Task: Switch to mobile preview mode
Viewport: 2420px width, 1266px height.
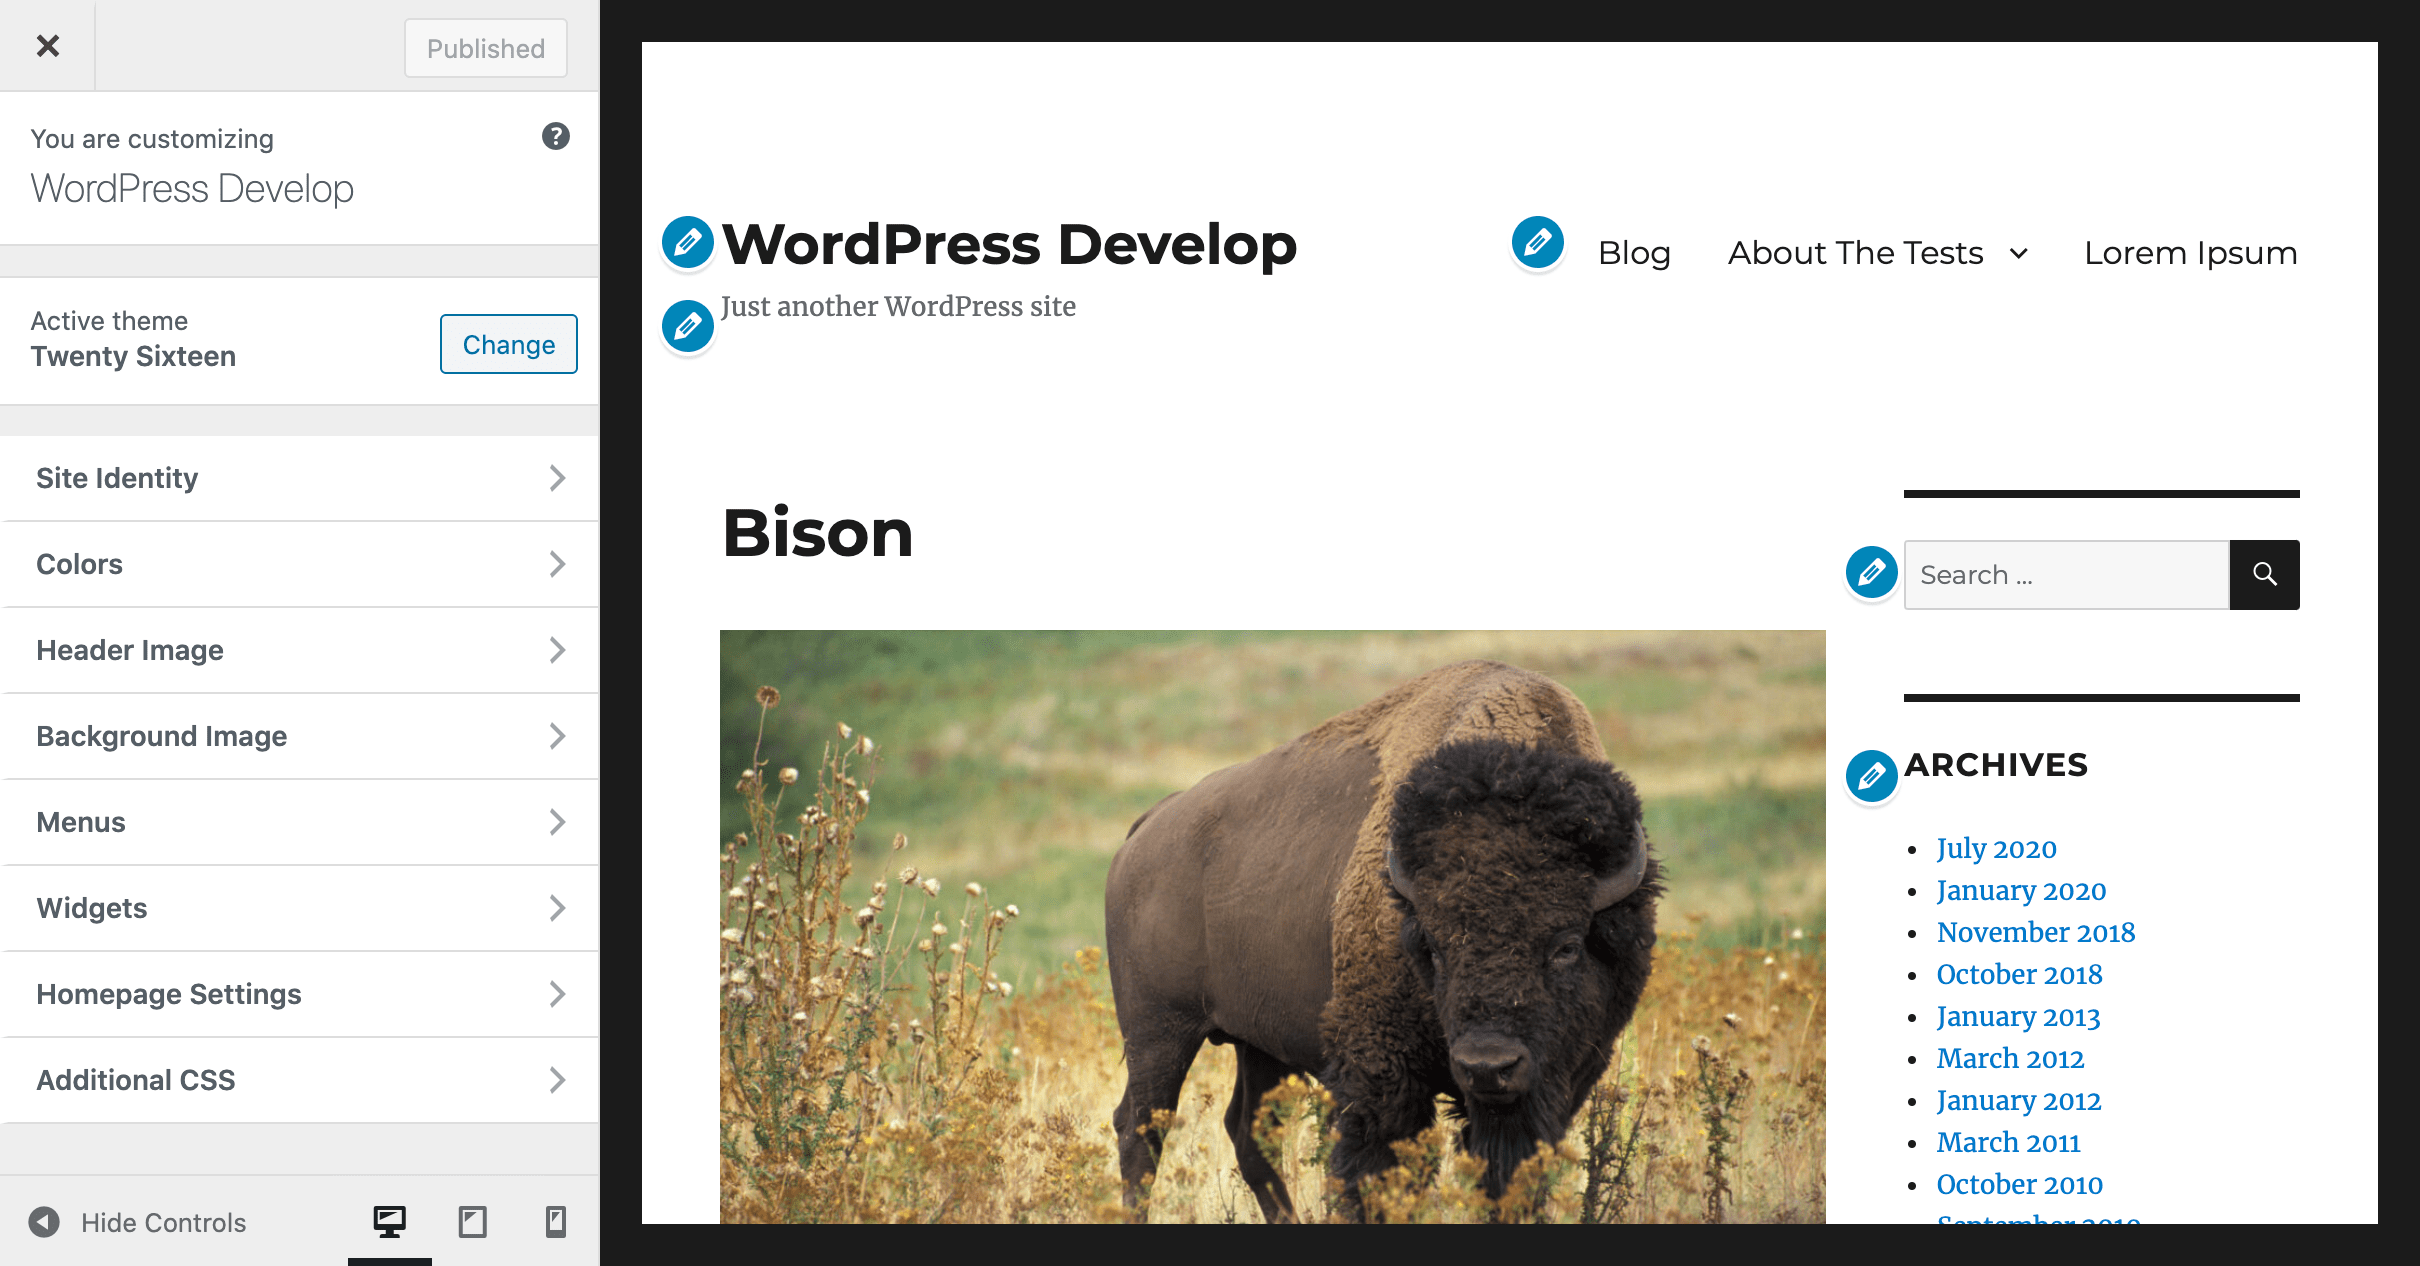Action: [x=556, y=1221]
